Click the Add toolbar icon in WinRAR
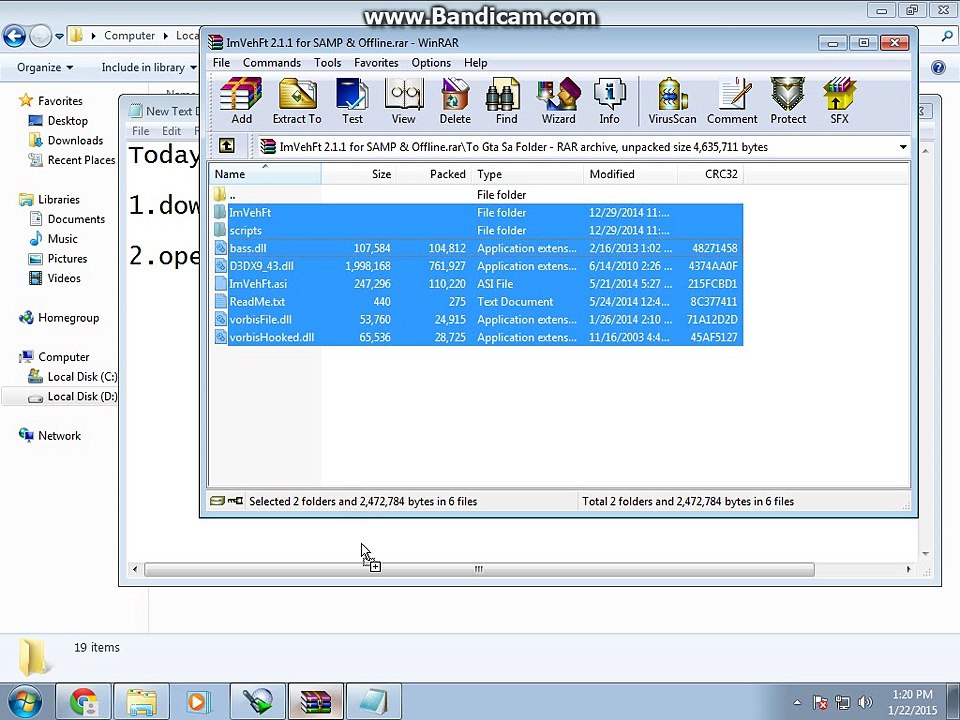The height and width of the screenshot is (720, 960). click(241, 102)
